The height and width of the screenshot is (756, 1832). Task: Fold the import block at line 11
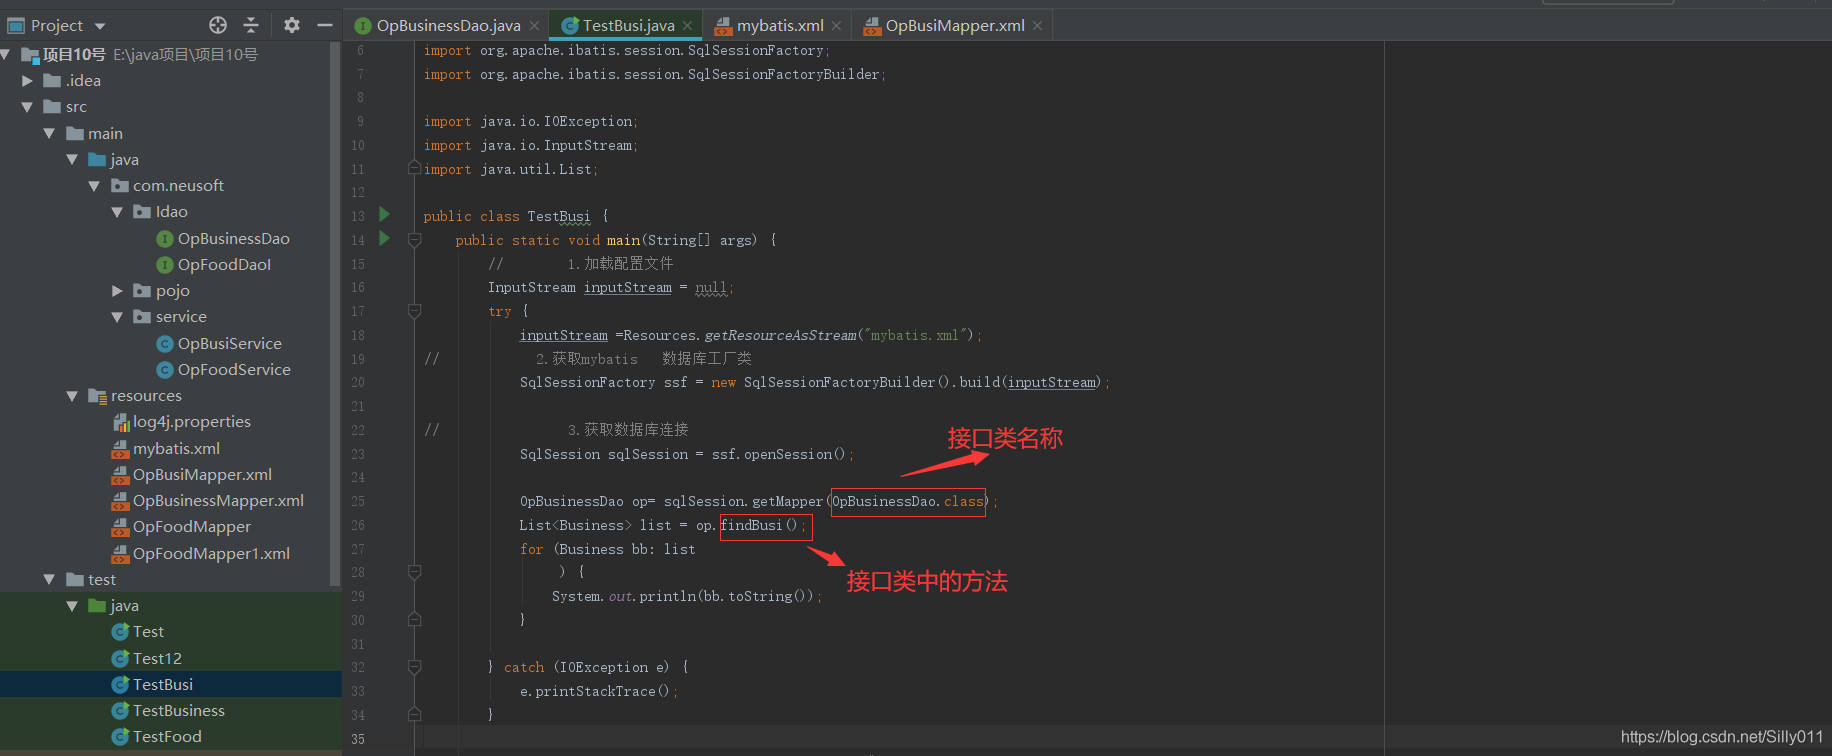(x=414, y=169)
